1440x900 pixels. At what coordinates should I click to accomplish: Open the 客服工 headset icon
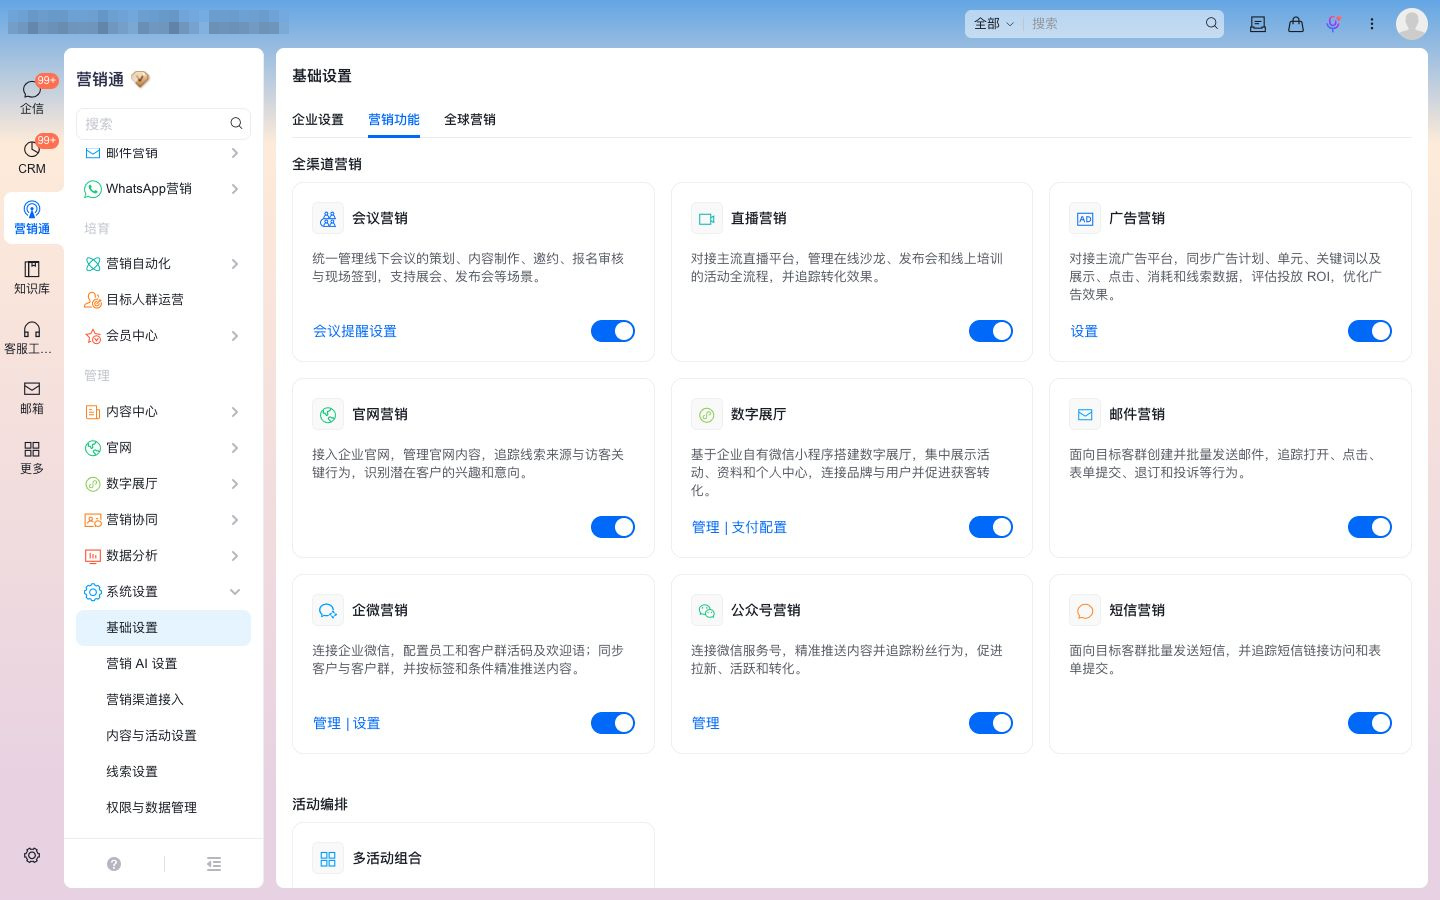click(x=32, y=329)
